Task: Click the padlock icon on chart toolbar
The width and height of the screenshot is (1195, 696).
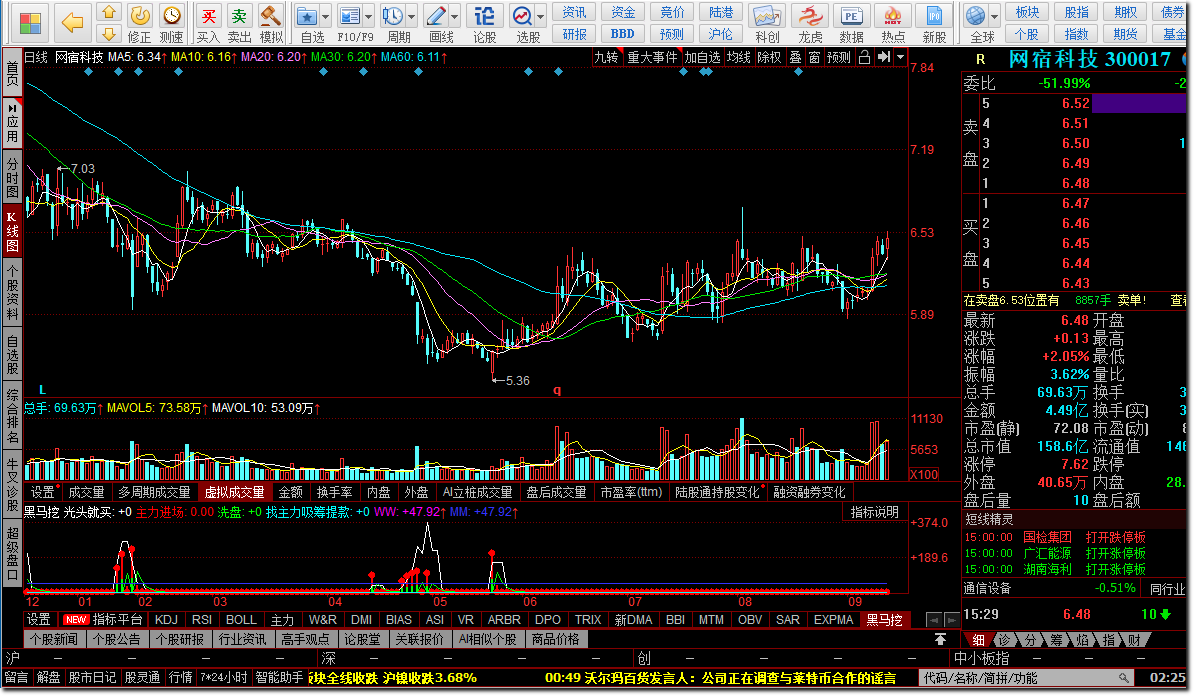Action: pyautogui.click(x=864, y=57)
